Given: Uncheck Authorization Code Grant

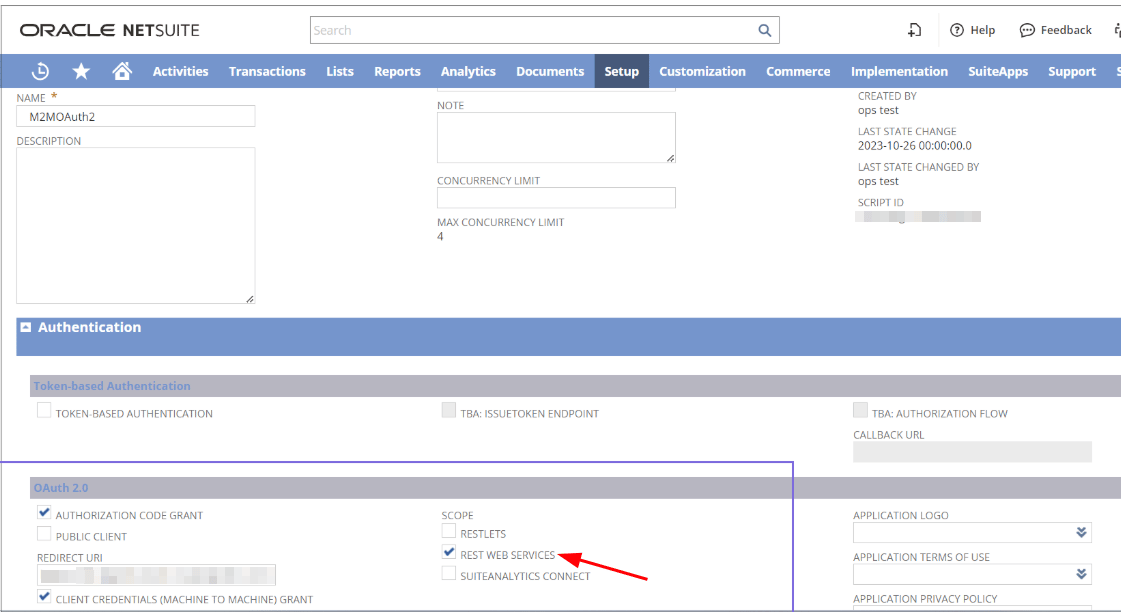Looking at the screenshot, I should (x=44, y=513).
